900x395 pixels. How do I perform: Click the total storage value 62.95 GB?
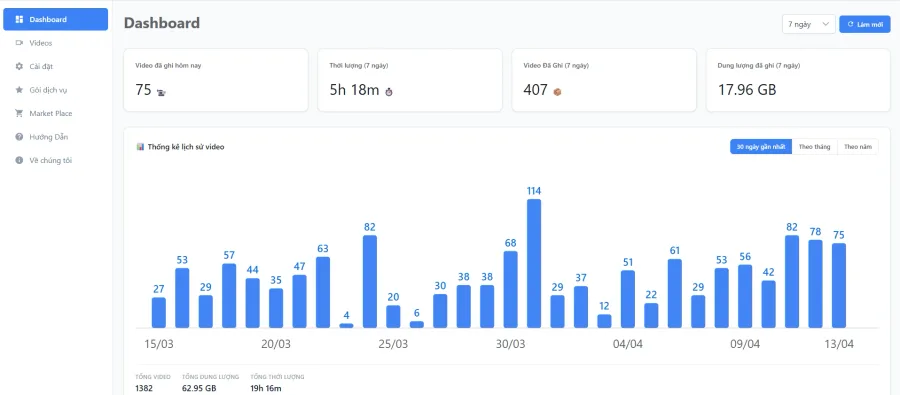pos(199,389)
